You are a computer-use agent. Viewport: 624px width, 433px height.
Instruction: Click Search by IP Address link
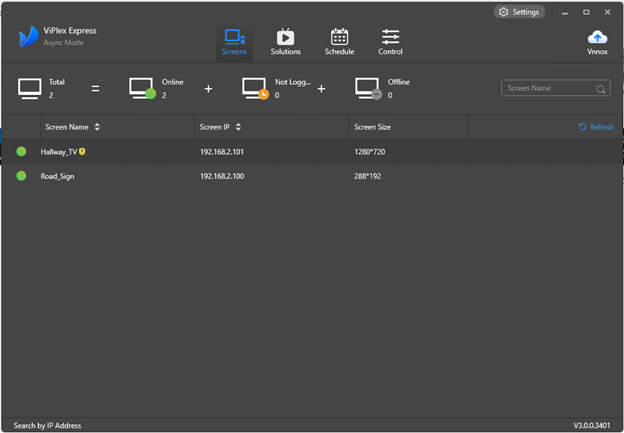pos(47,425)
